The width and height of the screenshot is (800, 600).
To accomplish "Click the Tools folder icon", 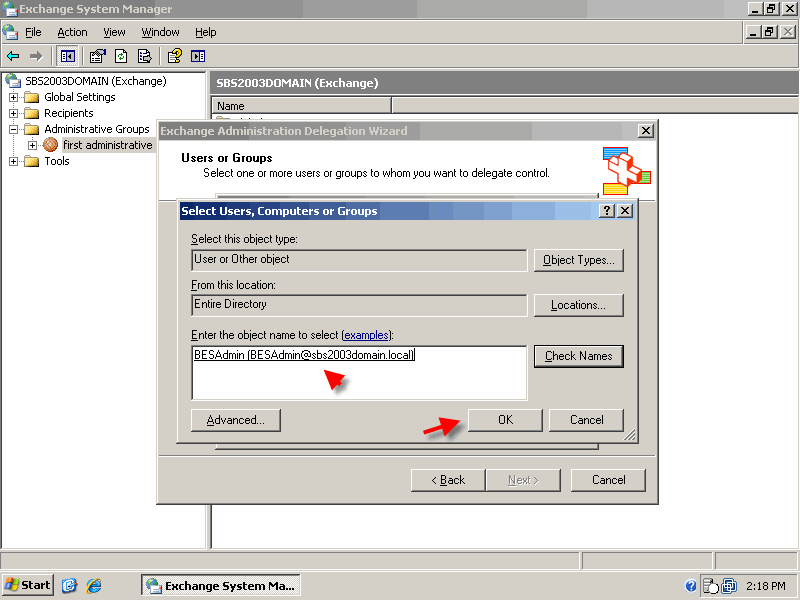I will 32,161.
